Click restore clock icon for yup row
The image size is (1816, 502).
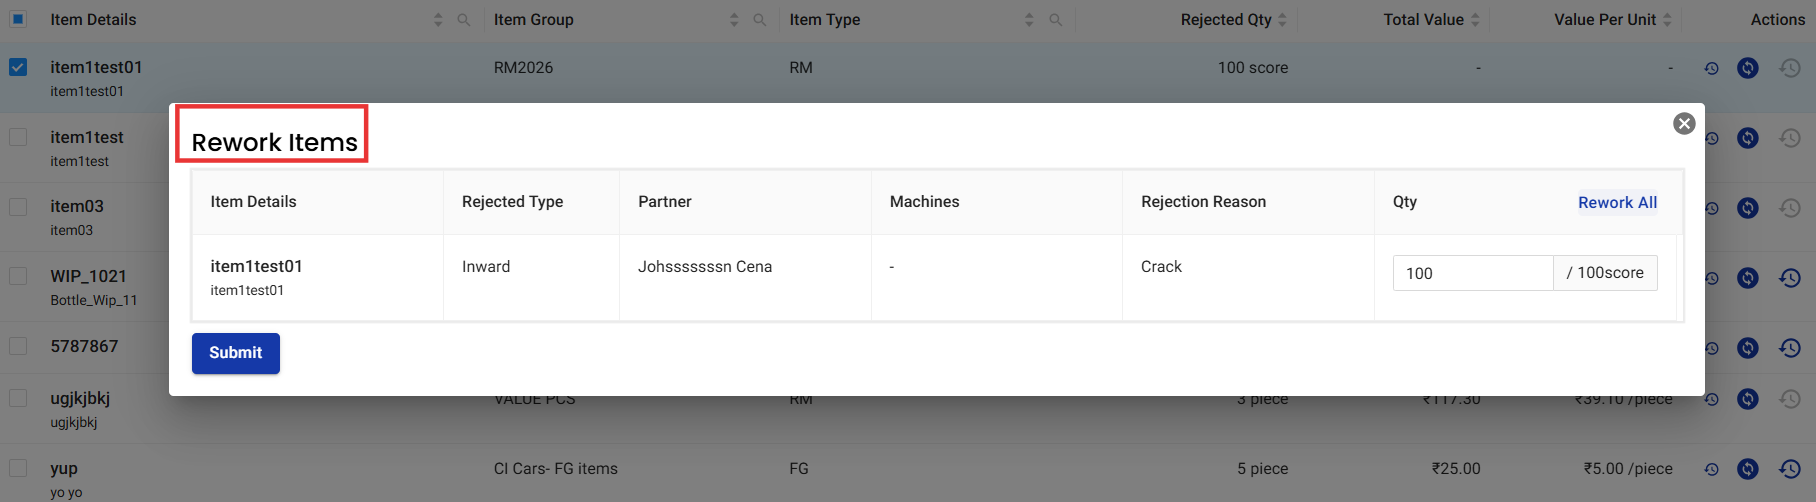tap(1789, 468)
